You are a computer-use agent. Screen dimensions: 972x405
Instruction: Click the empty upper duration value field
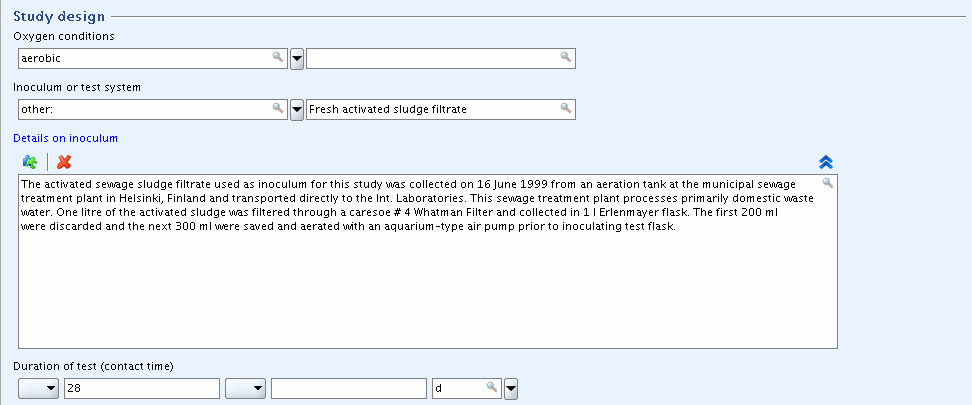(x=349, y=389)
